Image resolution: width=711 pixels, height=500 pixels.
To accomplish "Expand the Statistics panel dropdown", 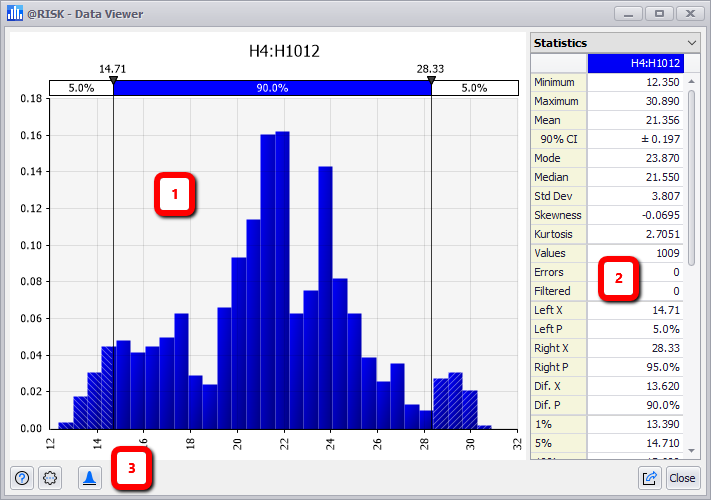I will [x=692, y=43].
